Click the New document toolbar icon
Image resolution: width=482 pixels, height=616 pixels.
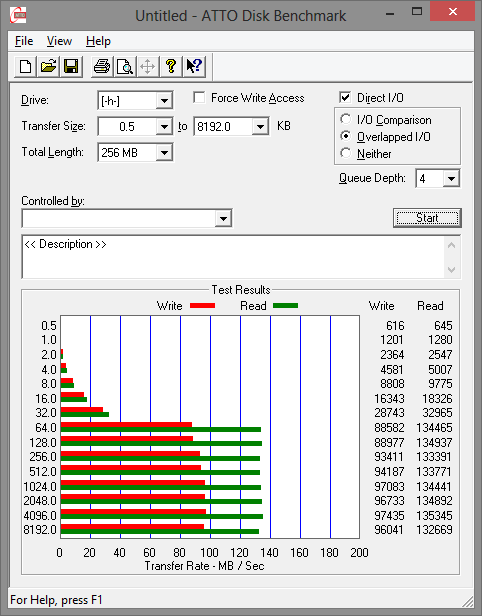click(26, 66)
